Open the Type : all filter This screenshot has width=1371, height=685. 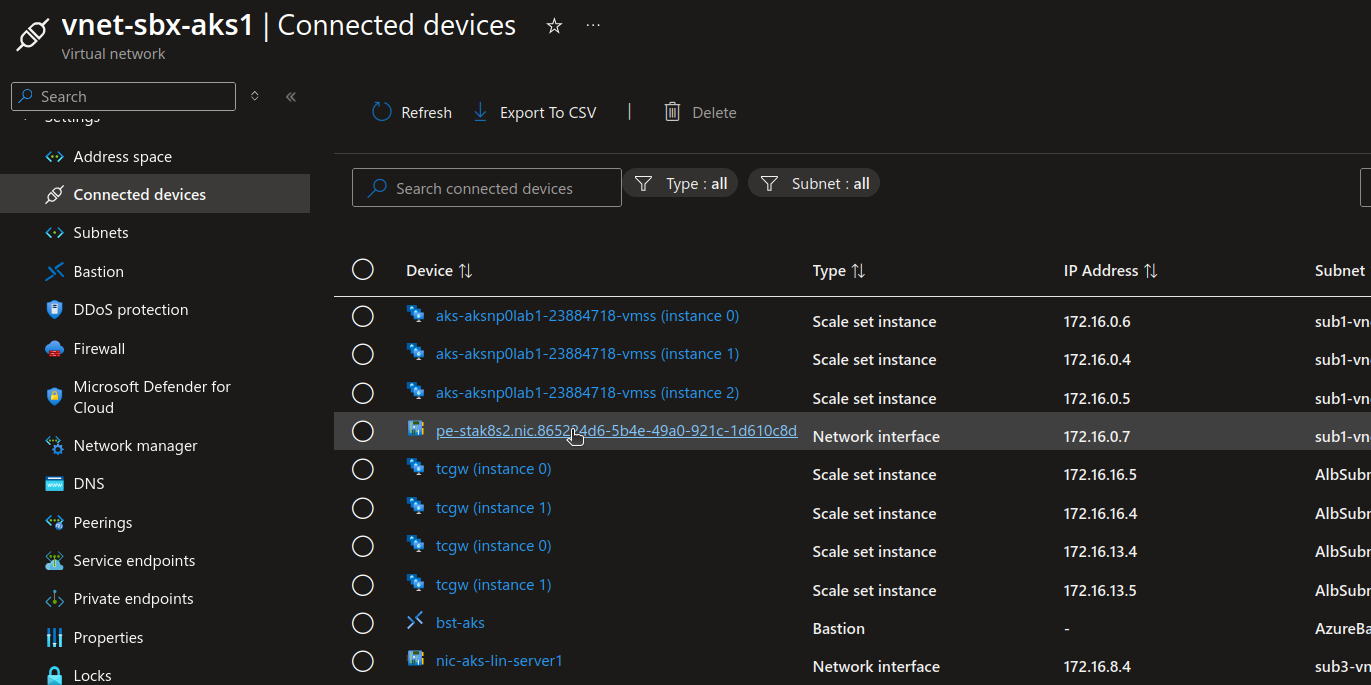(682, 184)
